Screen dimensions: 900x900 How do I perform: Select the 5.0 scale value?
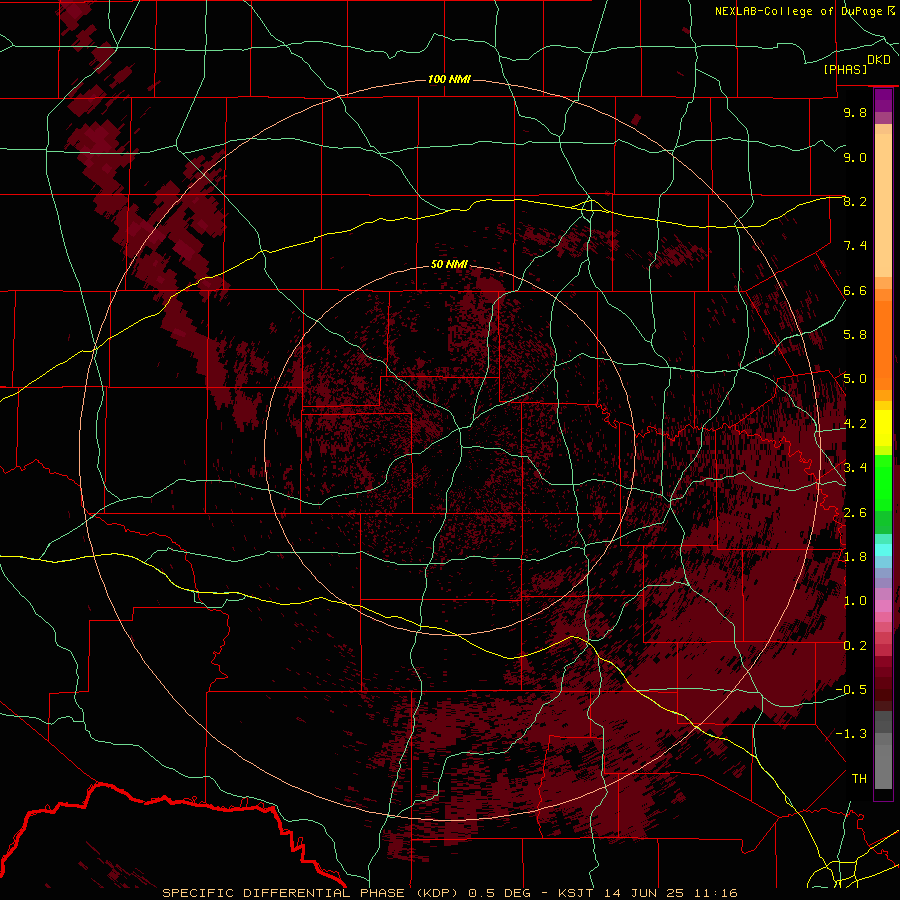855,379
